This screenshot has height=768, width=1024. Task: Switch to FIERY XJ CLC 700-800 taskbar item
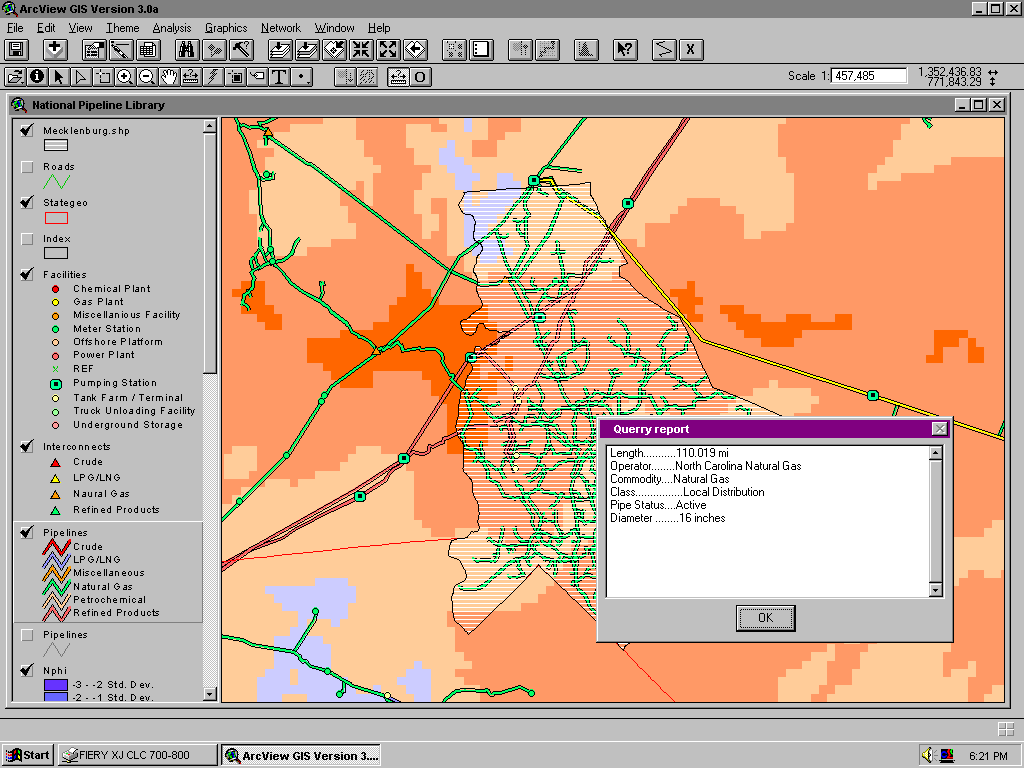[137, 756]
